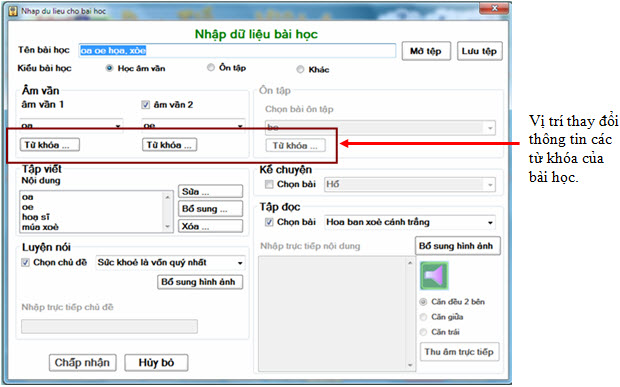Click 'Từ khóa ...' button under âm vần 1
The image size is (620, 387).
[x=50, y=145]
